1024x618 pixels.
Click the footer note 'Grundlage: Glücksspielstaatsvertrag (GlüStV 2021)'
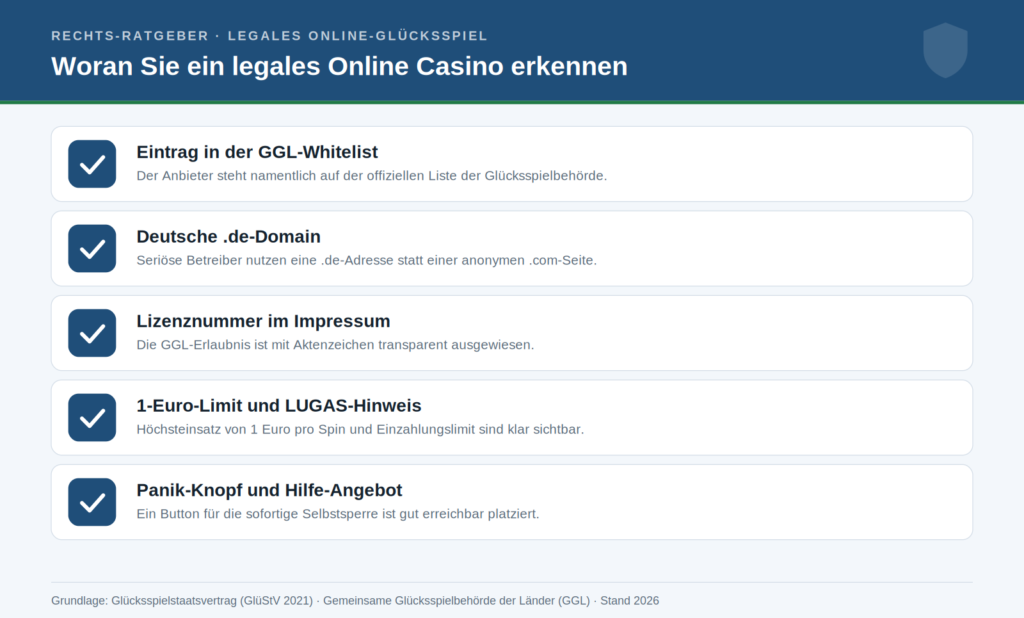click(x=182, y=600)
